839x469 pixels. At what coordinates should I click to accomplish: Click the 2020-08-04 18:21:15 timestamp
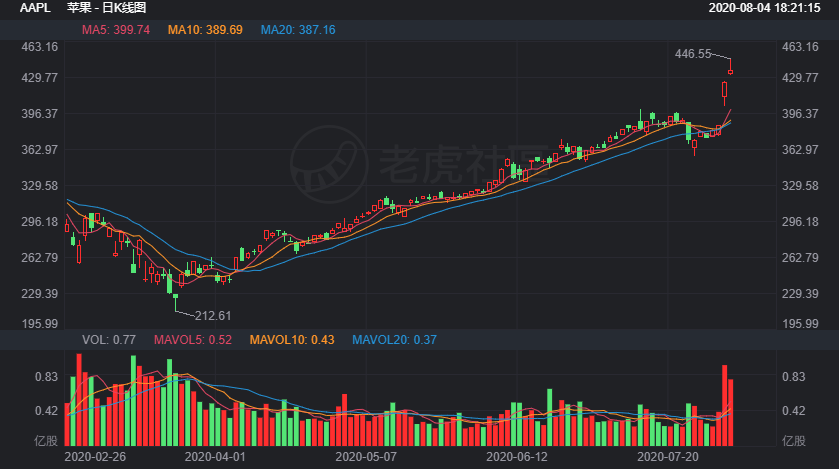click(764, 7)
